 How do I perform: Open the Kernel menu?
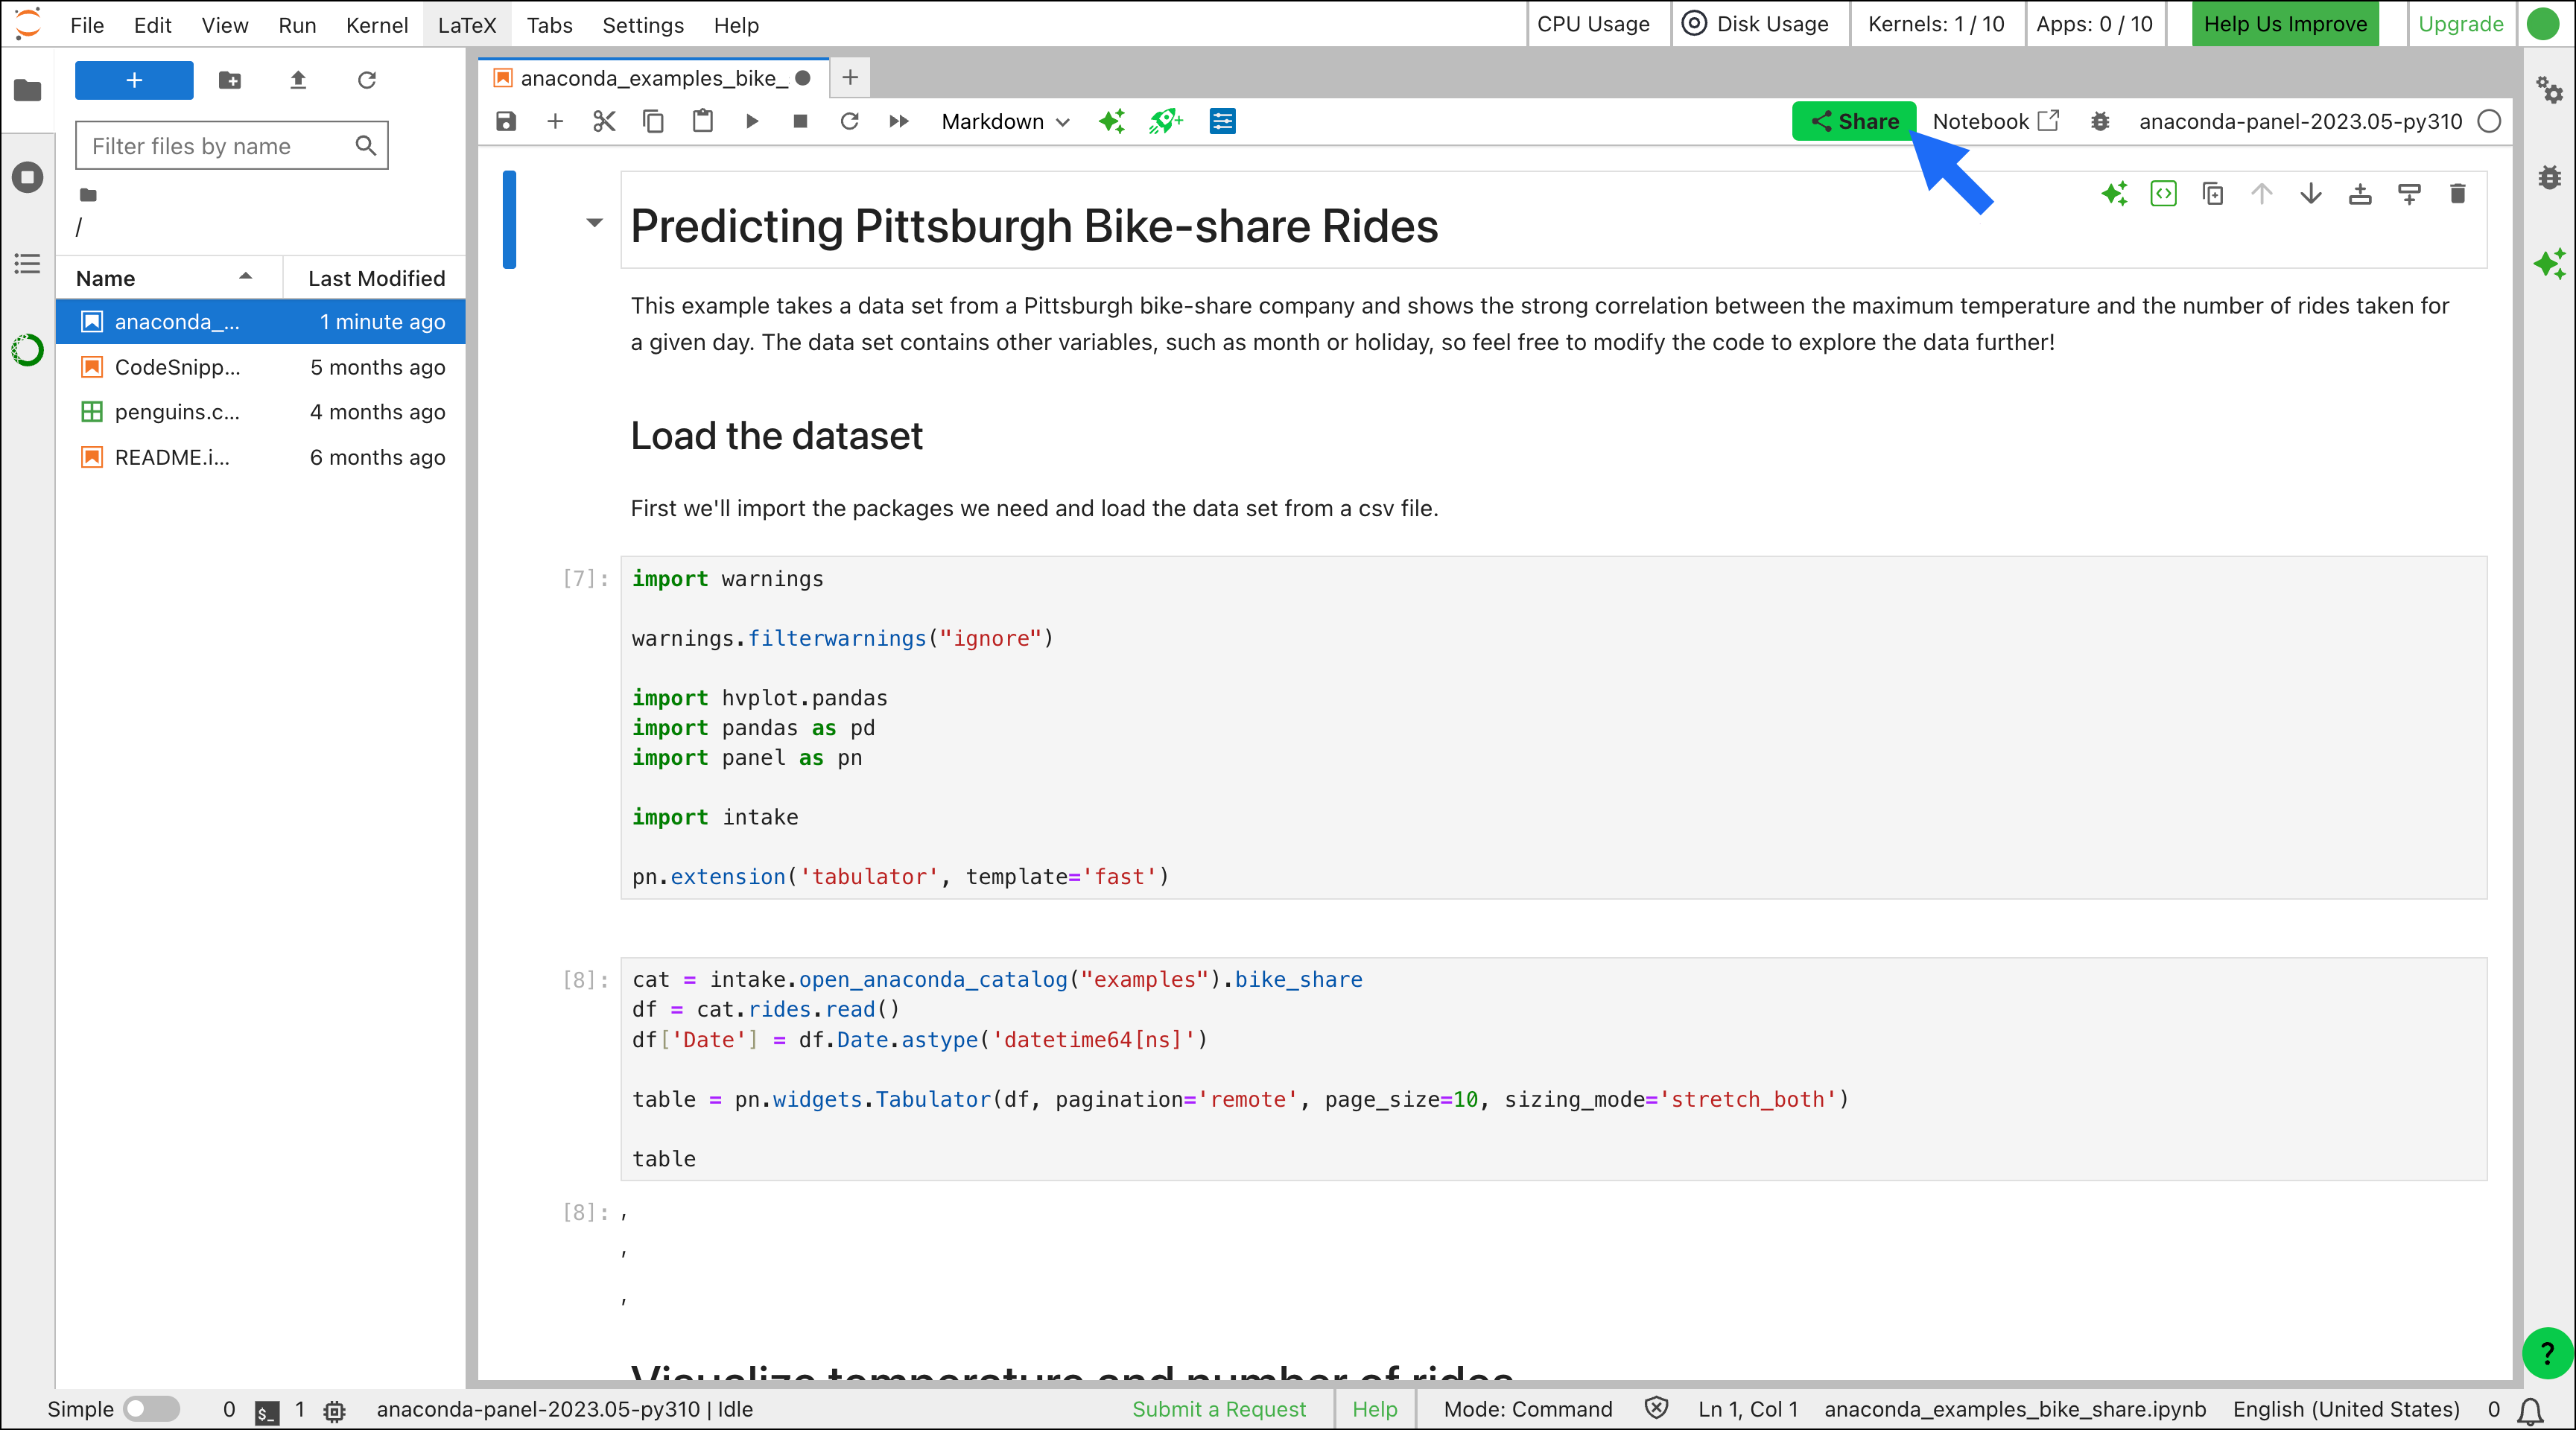(377, 25)
